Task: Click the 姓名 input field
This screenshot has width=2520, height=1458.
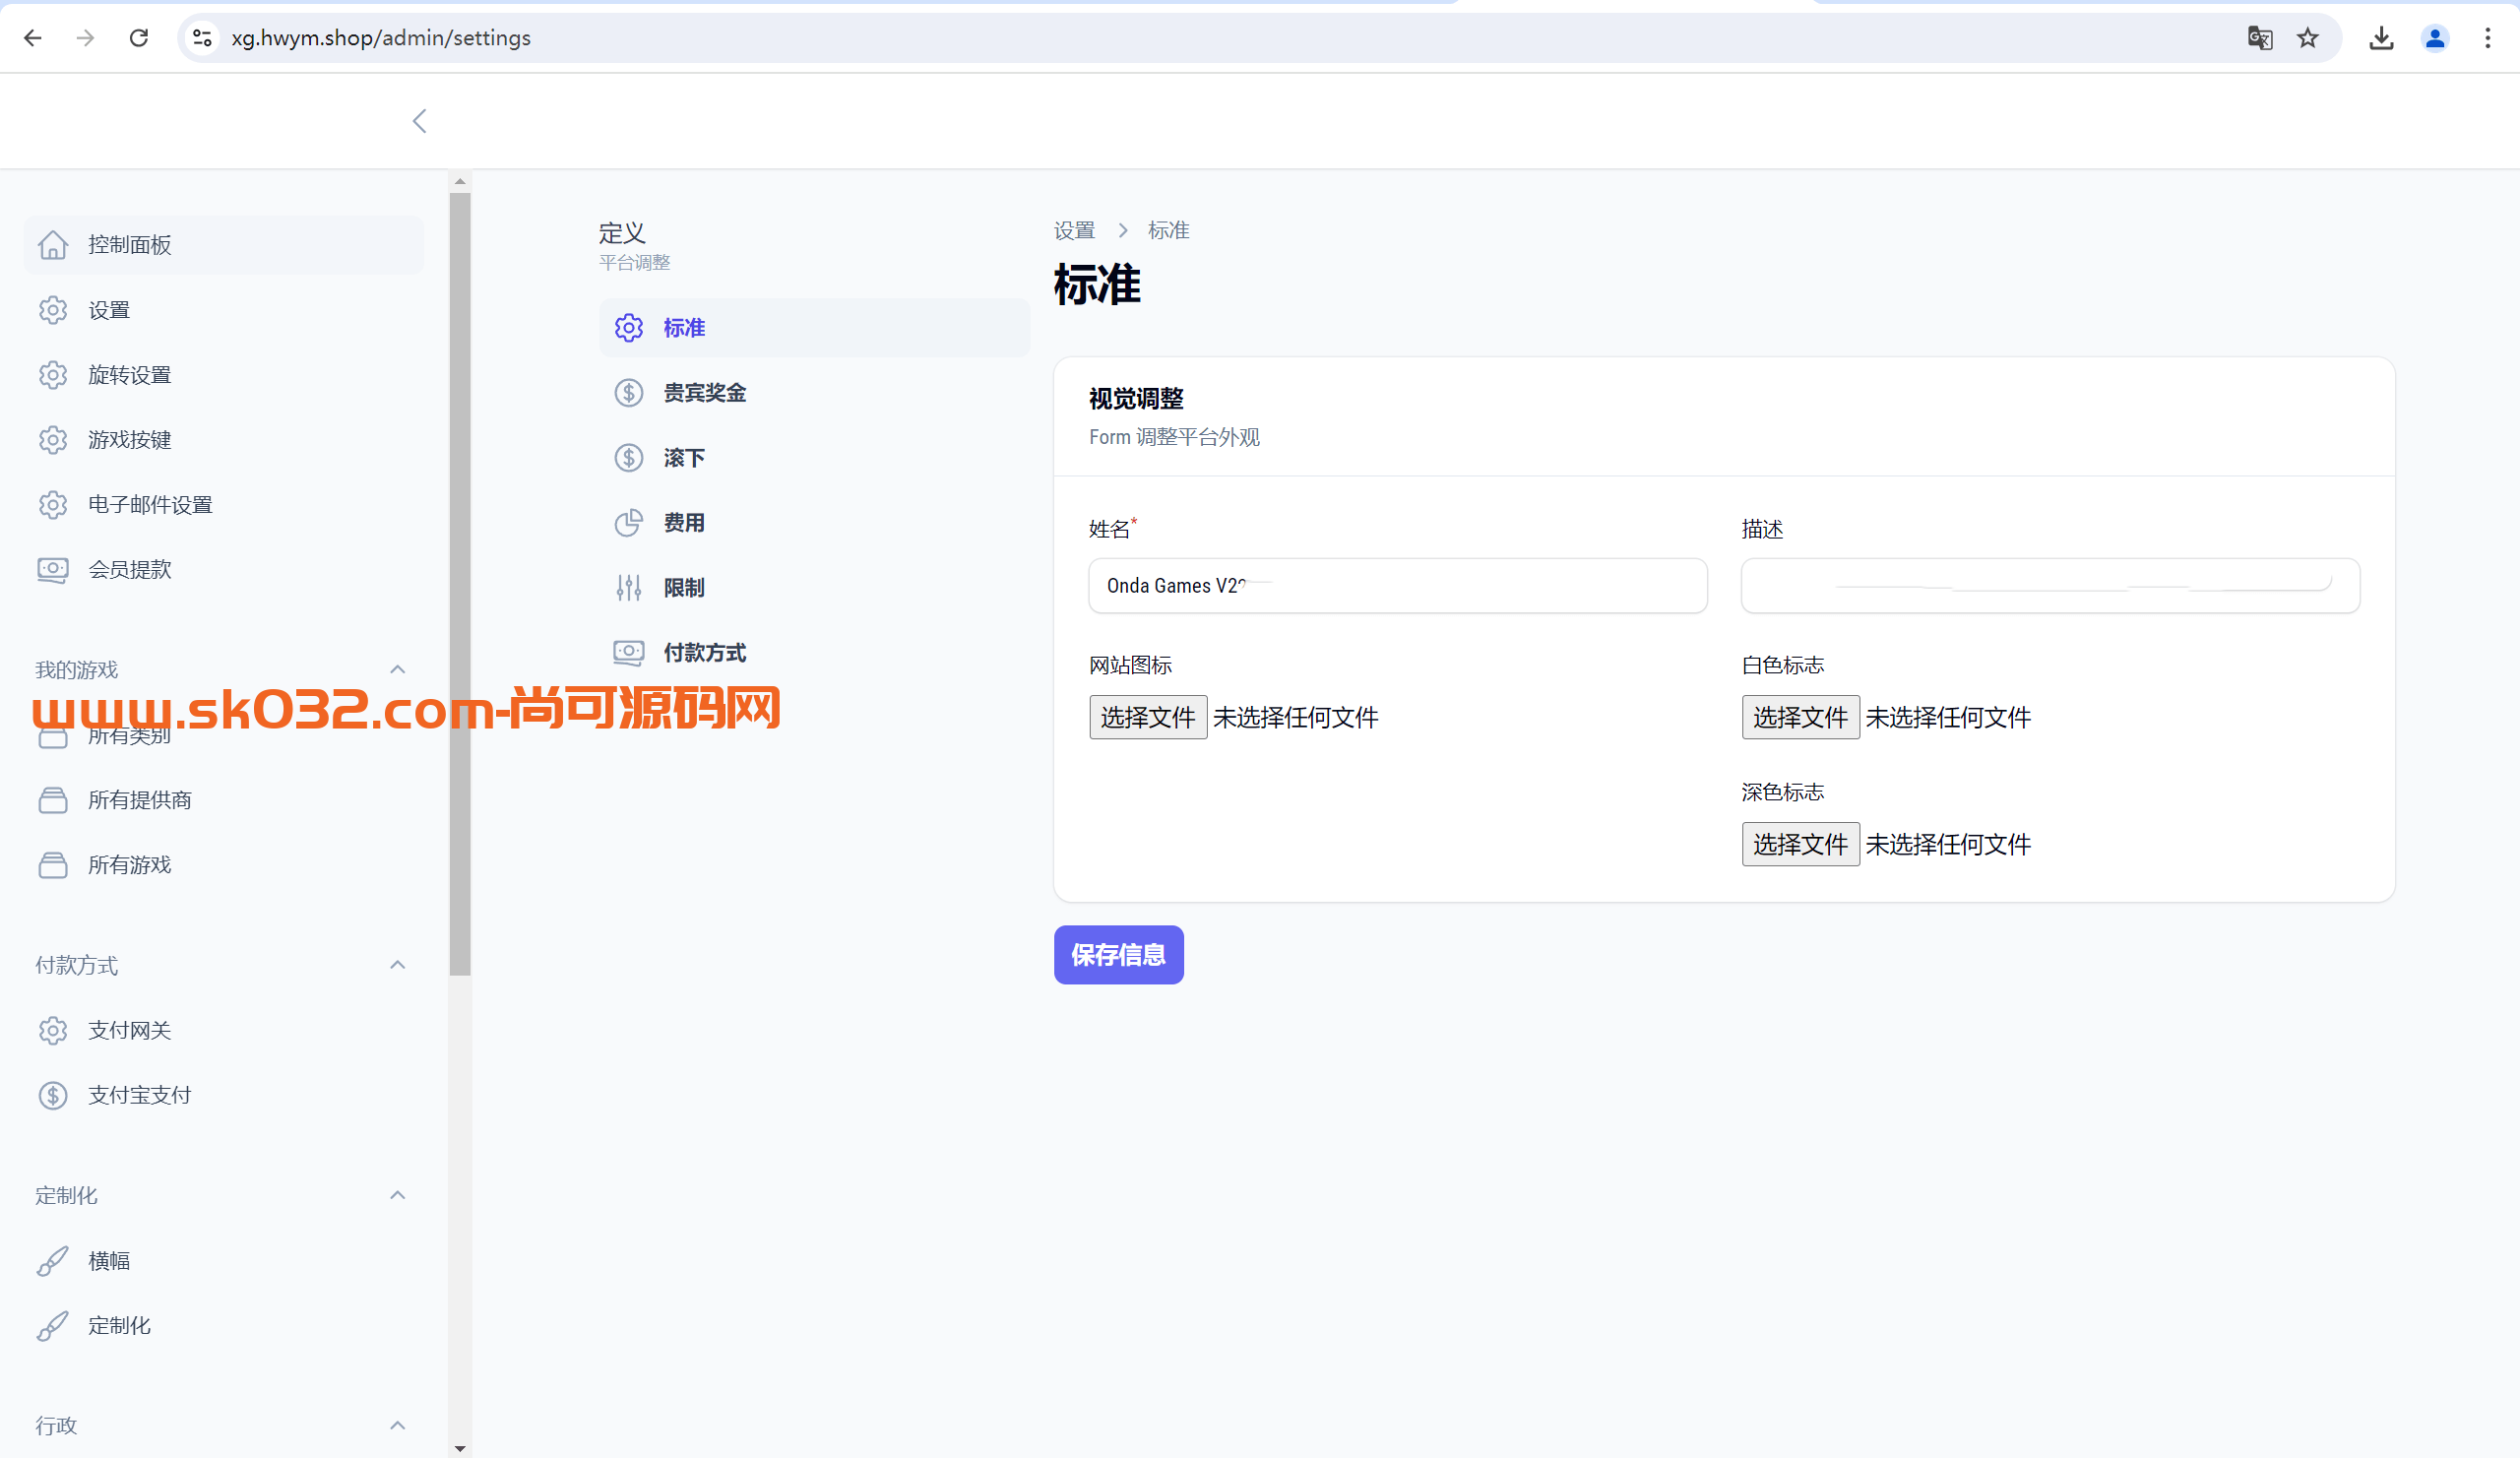Action: (x=1397, y=586)
